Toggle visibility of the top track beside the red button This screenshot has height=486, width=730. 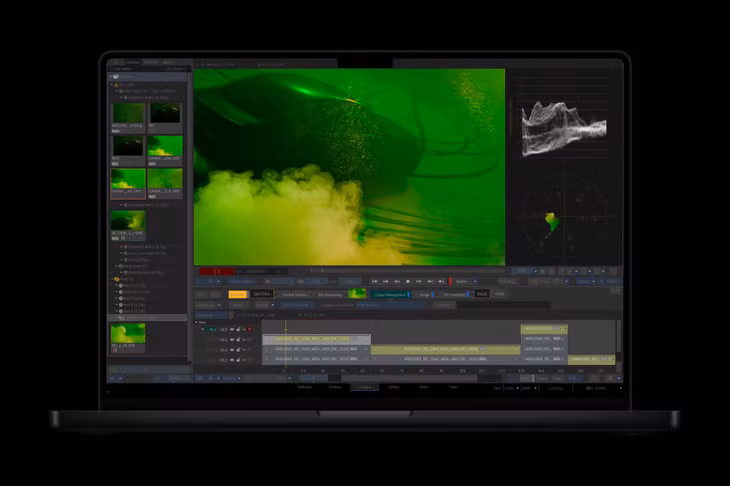pos(232,329)
